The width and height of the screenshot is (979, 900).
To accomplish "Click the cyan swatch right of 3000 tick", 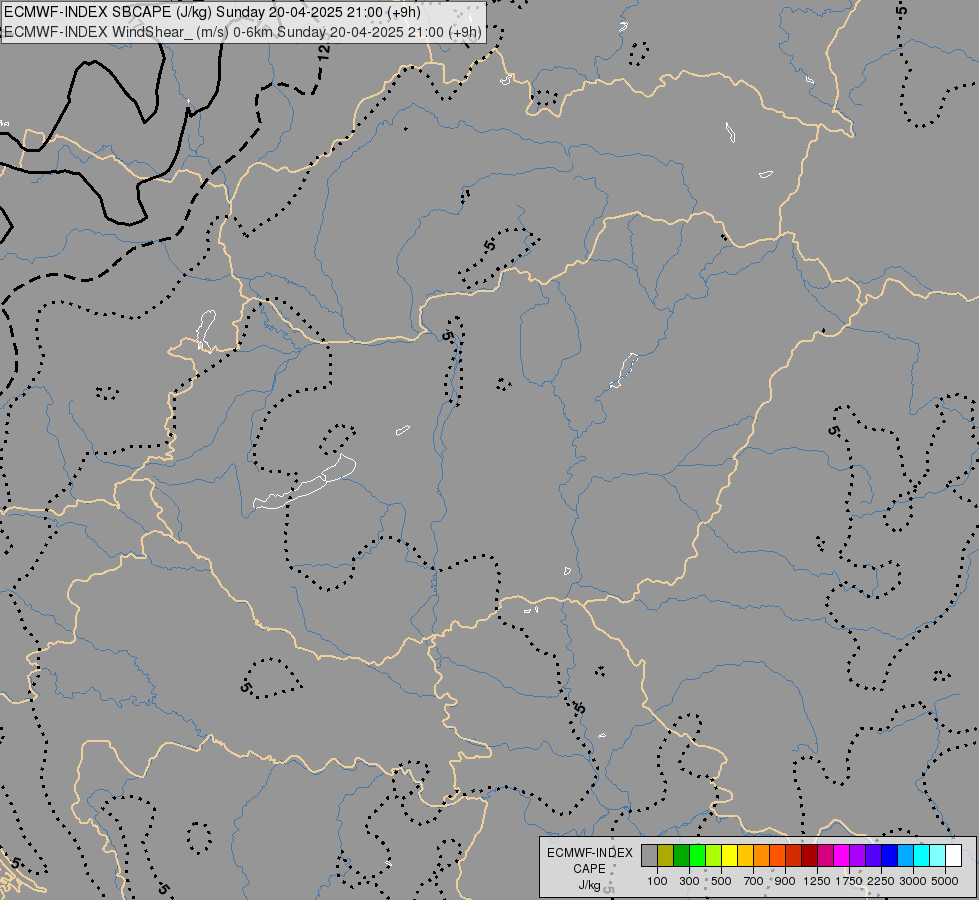I will [x=922, y=855].
